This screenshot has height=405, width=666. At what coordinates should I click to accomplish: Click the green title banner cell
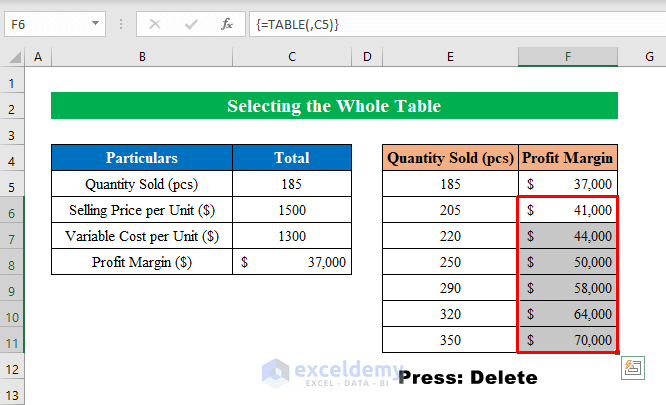tap(334, 106)
